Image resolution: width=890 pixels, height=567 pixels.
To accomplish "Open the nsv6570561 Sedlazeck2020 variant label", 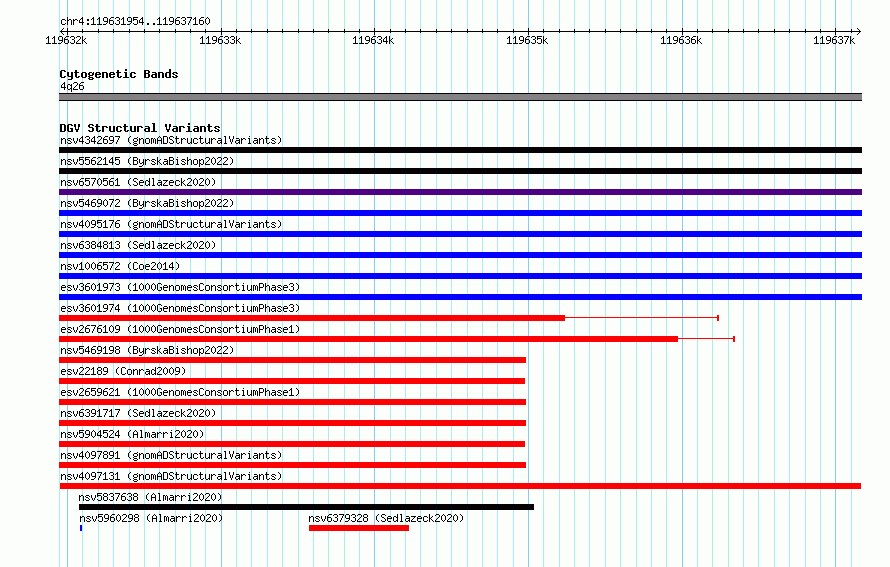I will [x=138, y=182].
